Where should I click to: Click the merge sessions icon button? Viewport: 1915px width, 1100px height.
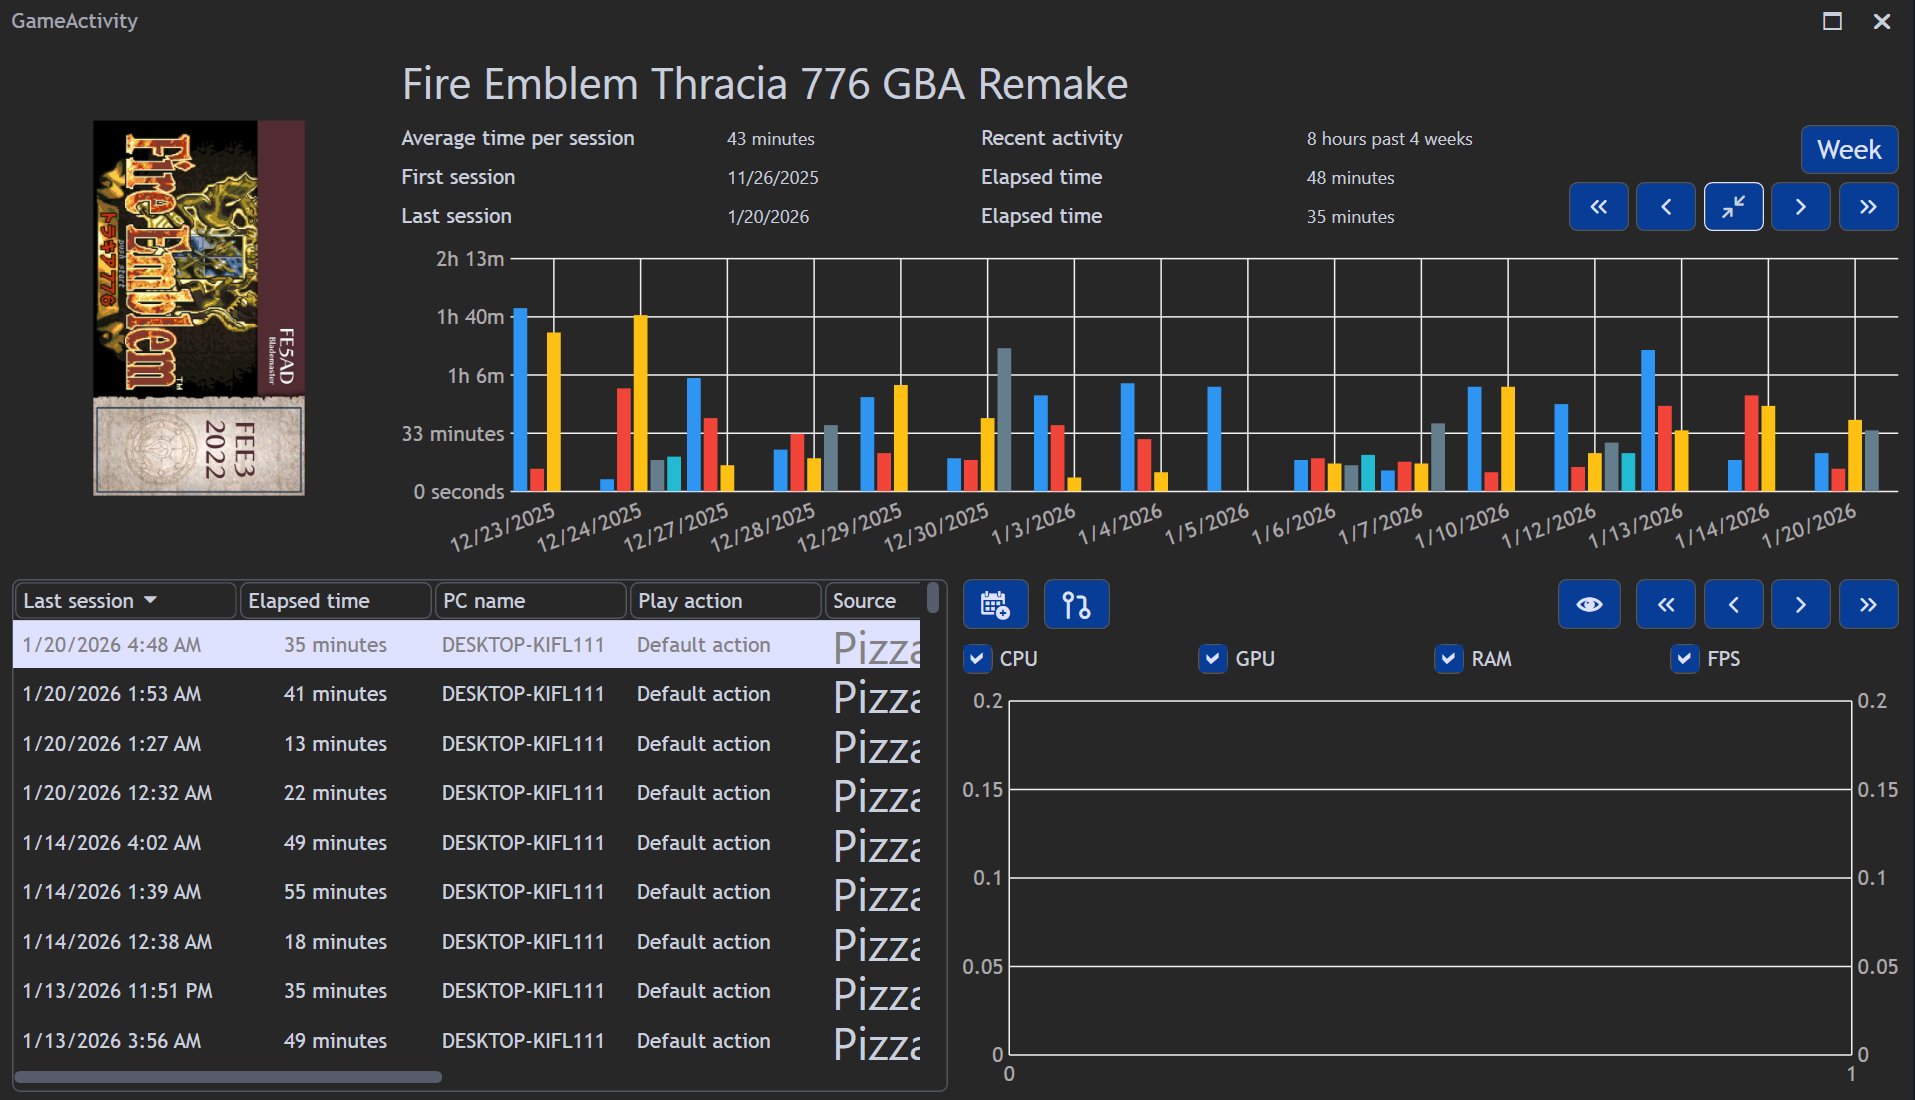click(x=1076, y=604)
